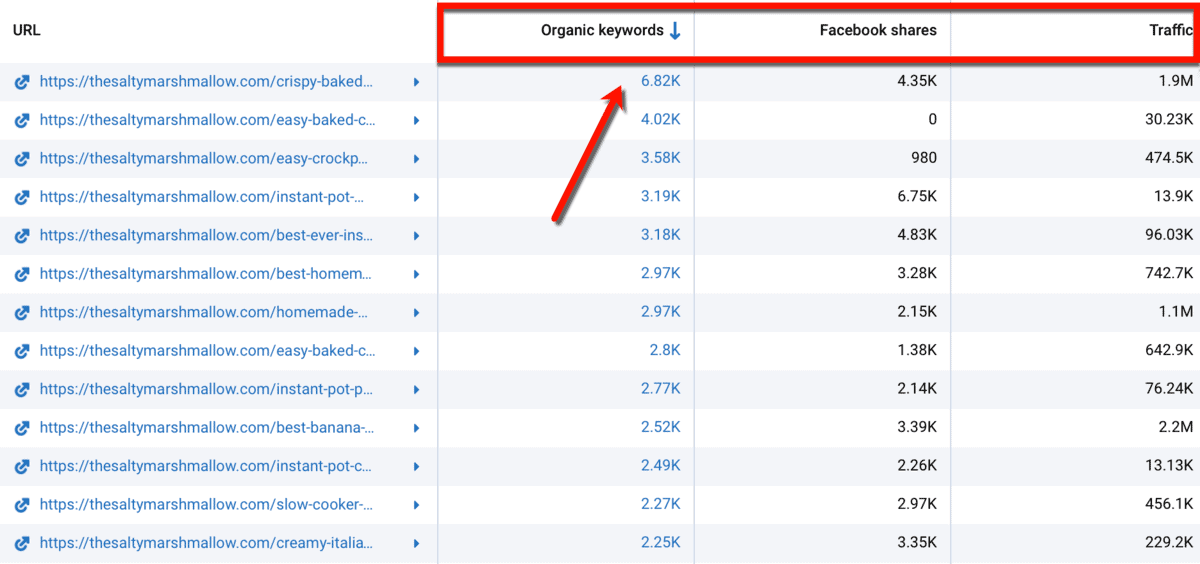Open the best-banana URL link
1200x564 pixels.
pos(207,428)
